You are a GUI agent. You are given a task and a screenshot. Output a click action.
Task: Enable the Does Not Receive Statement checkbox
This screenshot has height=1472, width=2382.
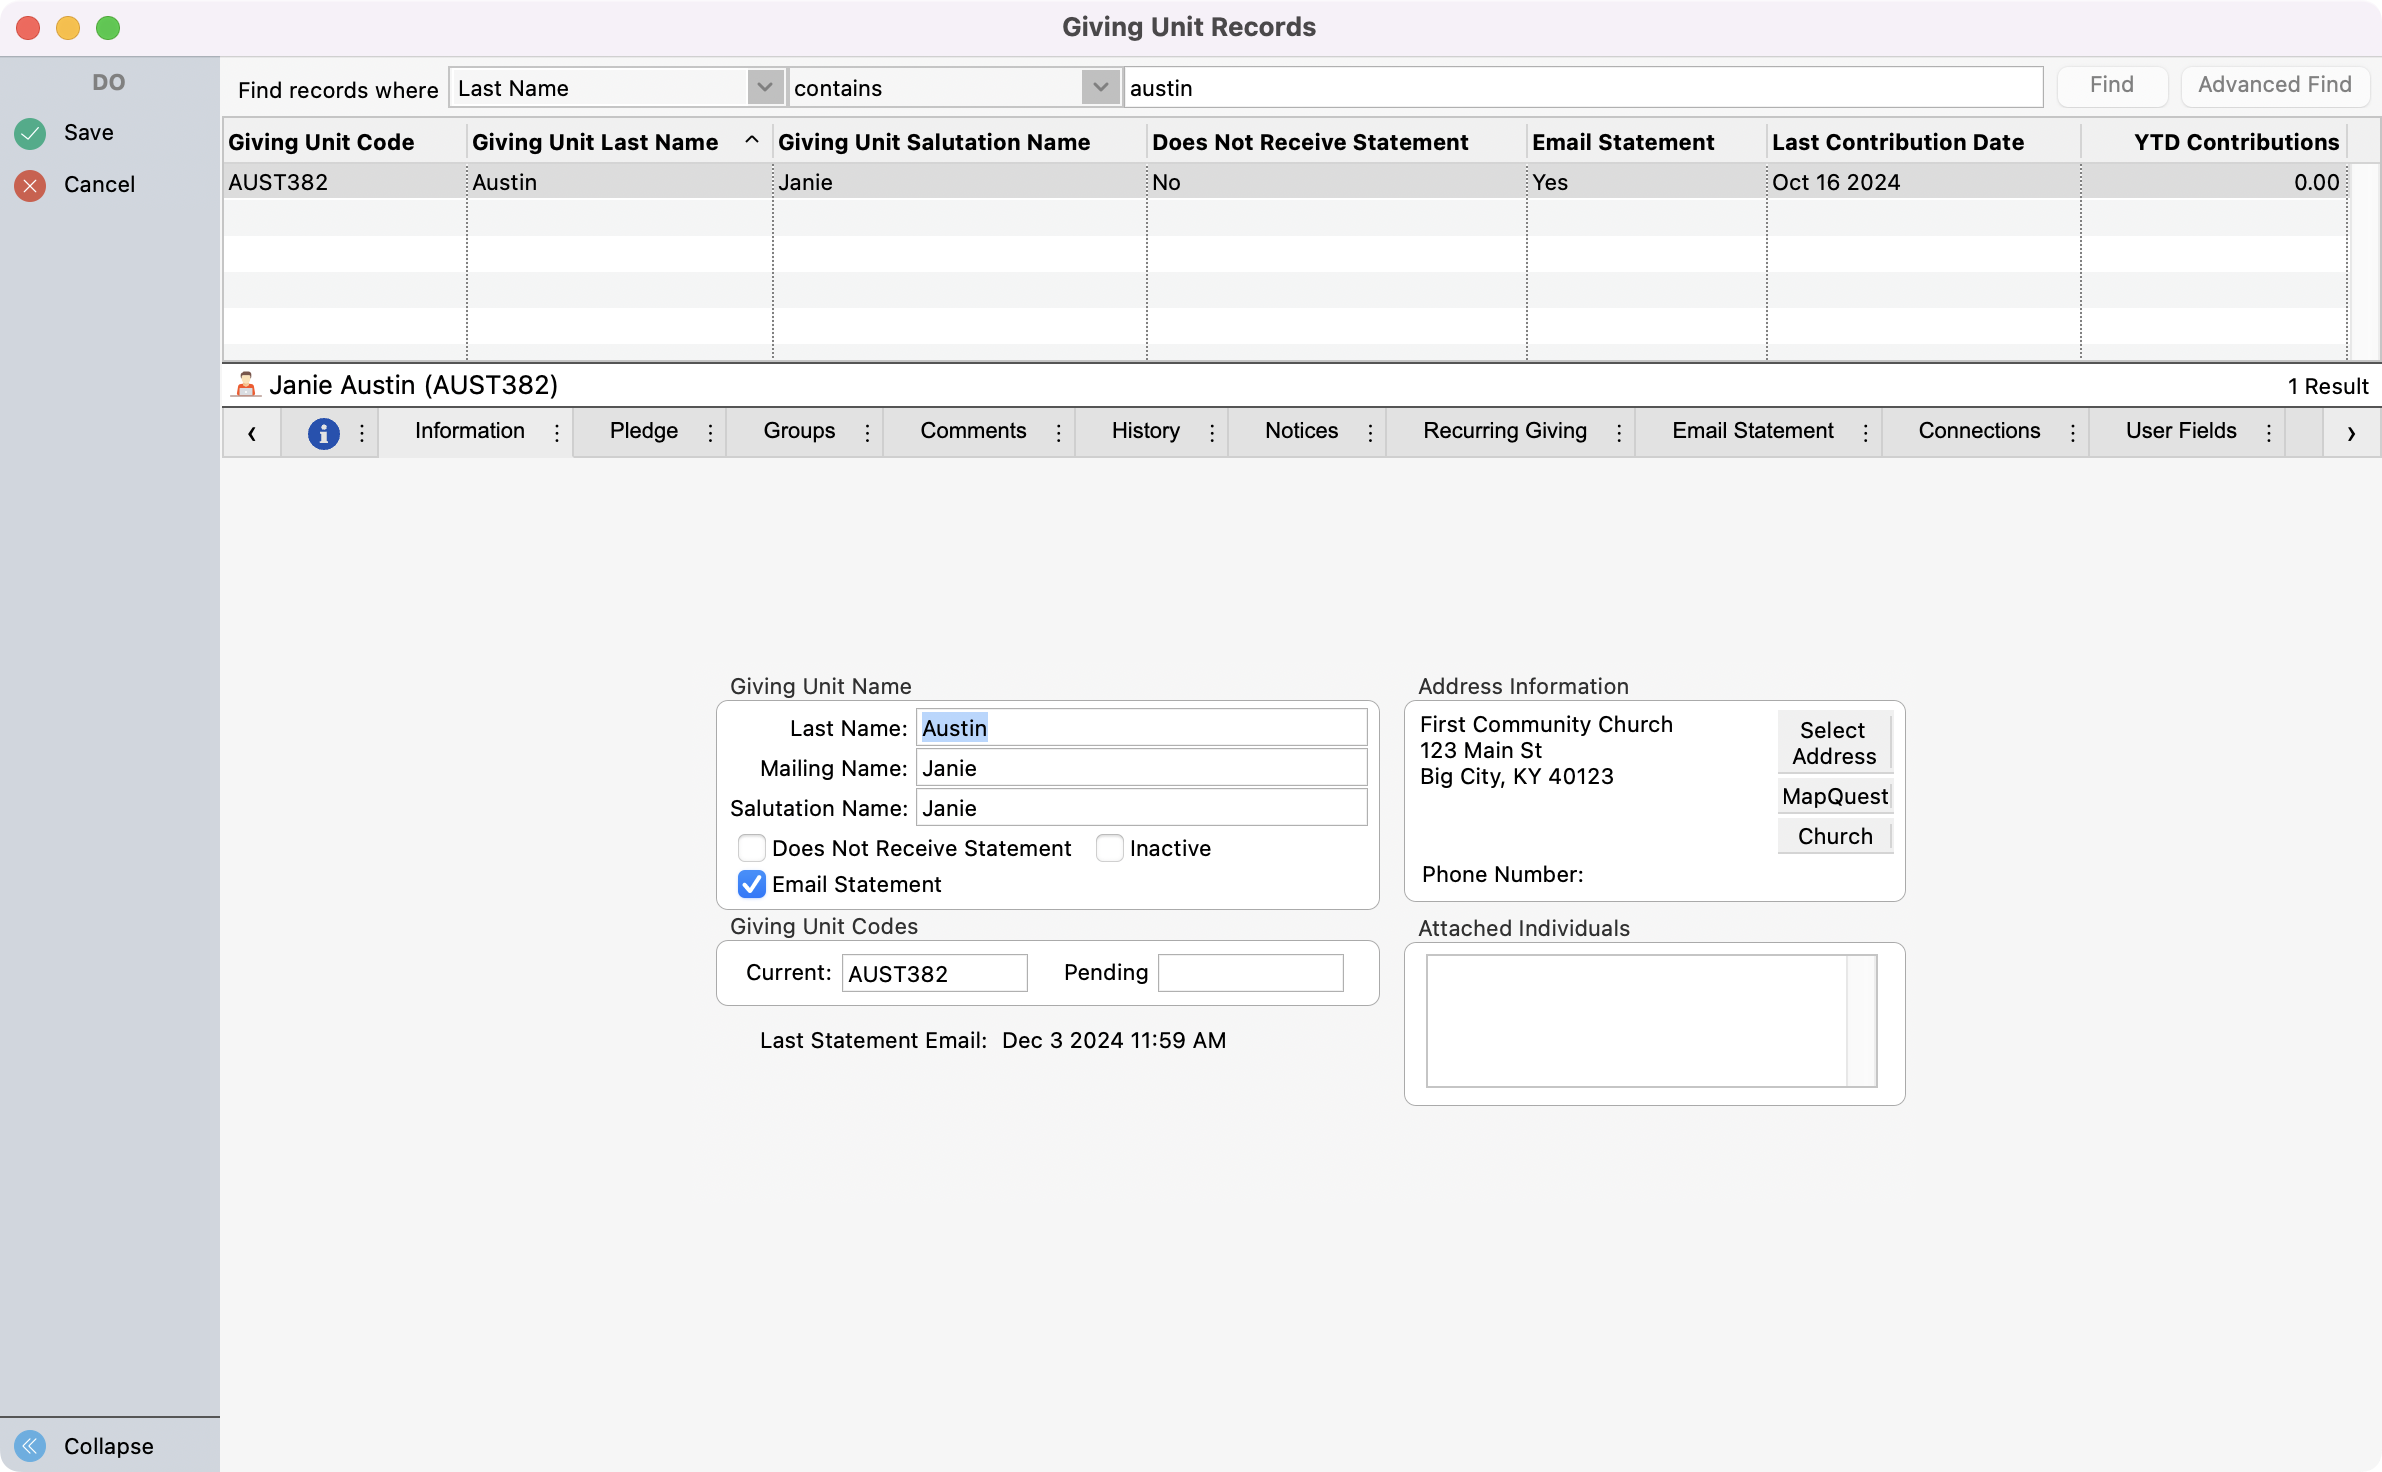[750, 848]
